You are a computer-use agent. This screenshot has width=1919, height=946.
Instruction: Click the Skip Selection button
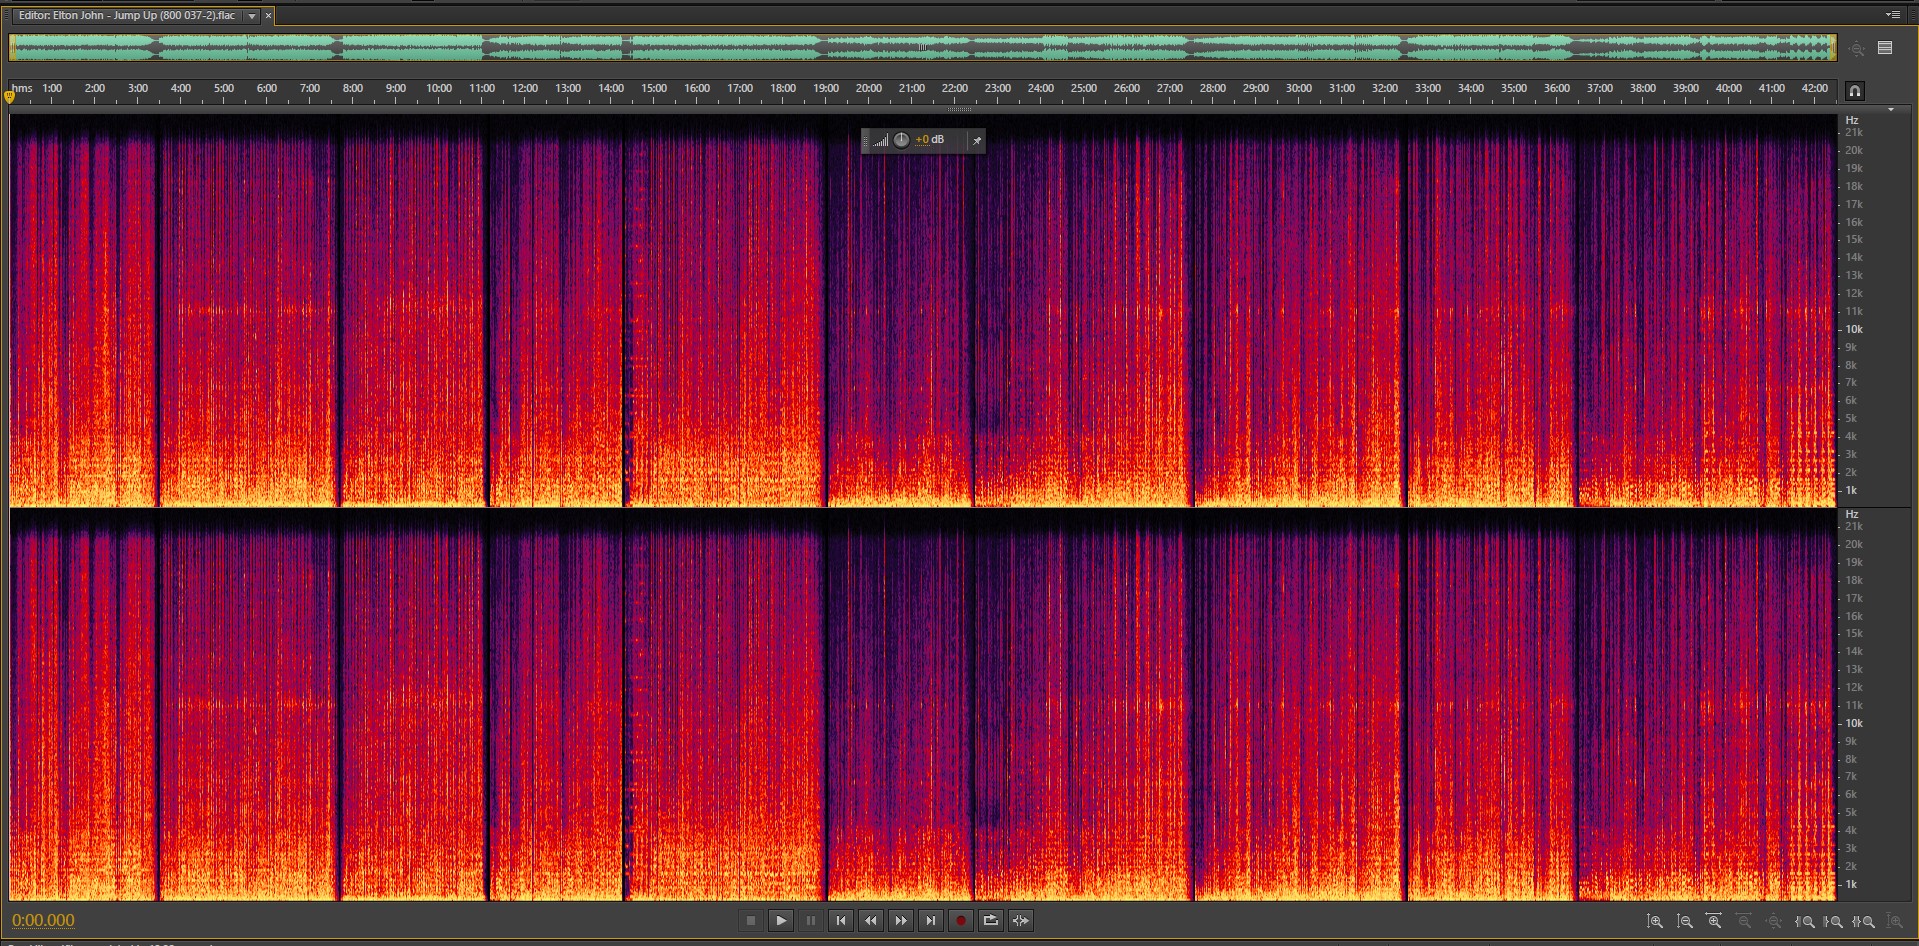click(x=1021, y=921)
